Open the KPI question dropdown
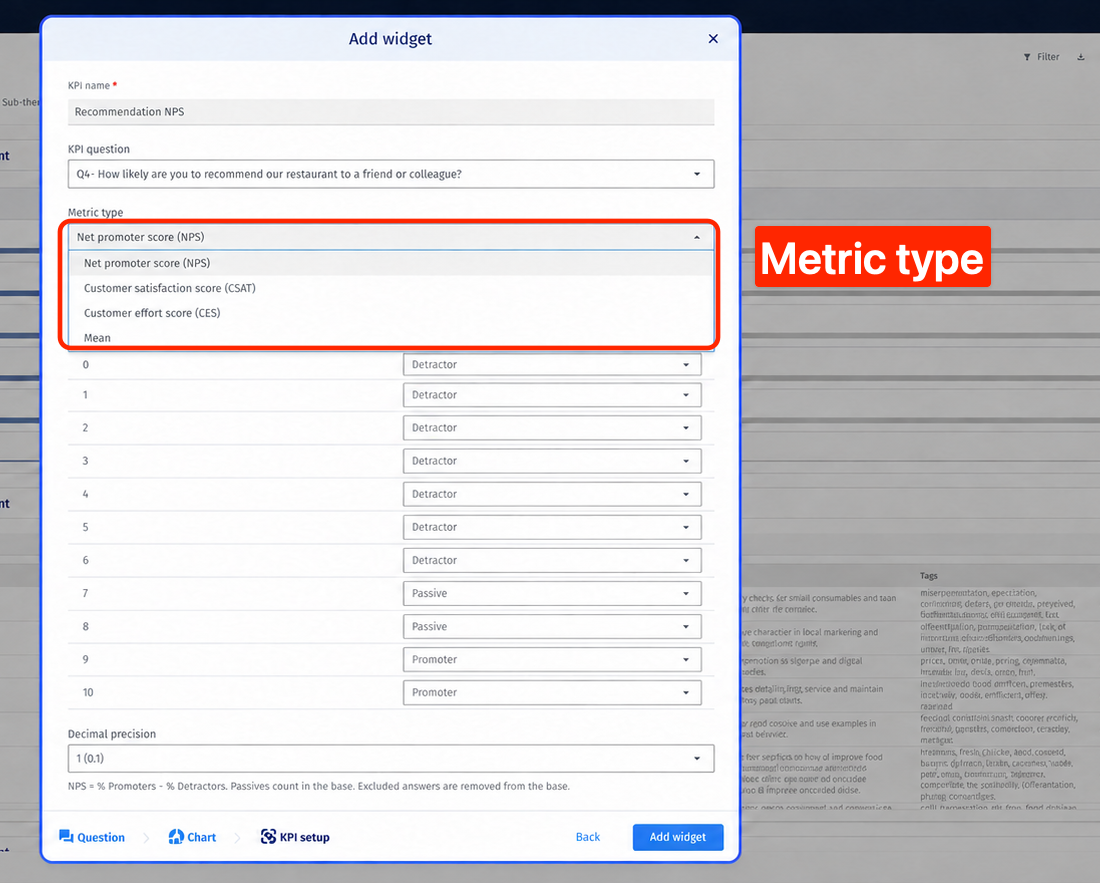This screenshot has width=1100, height=883. (391, 174)
